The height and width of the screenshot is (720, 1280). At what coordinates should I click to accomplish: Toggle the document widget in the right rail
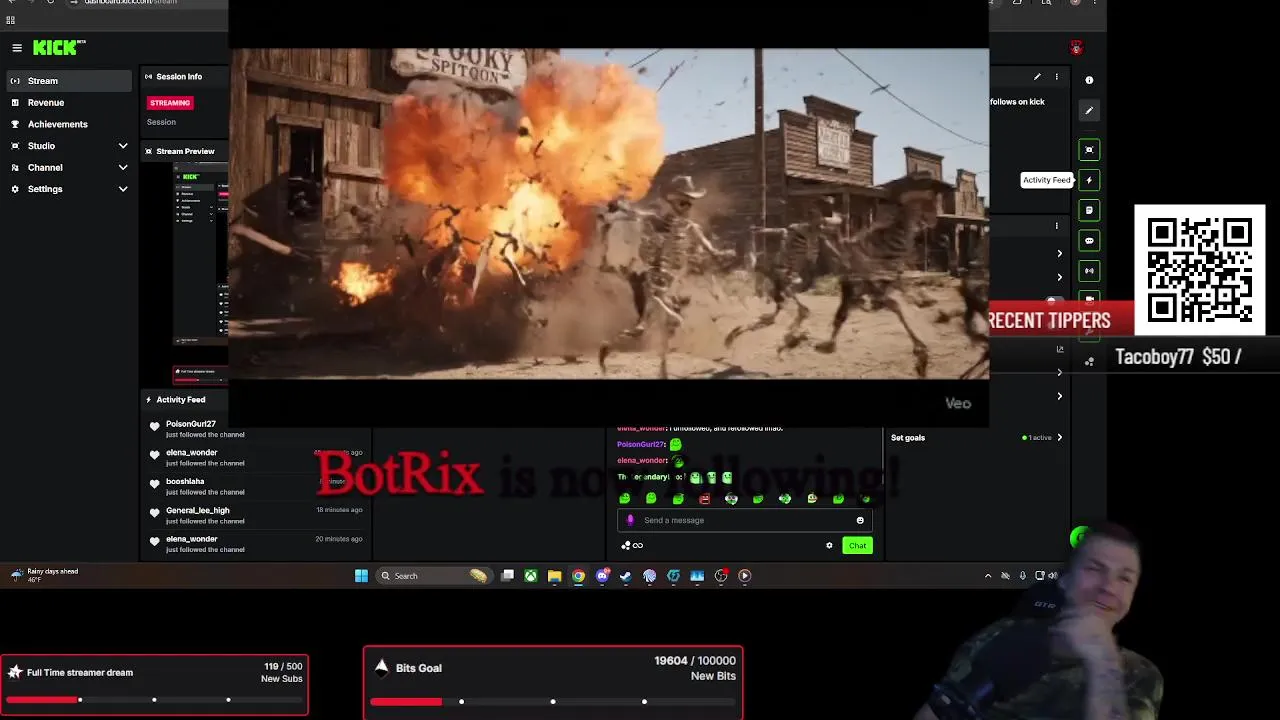coord(1089,210)
